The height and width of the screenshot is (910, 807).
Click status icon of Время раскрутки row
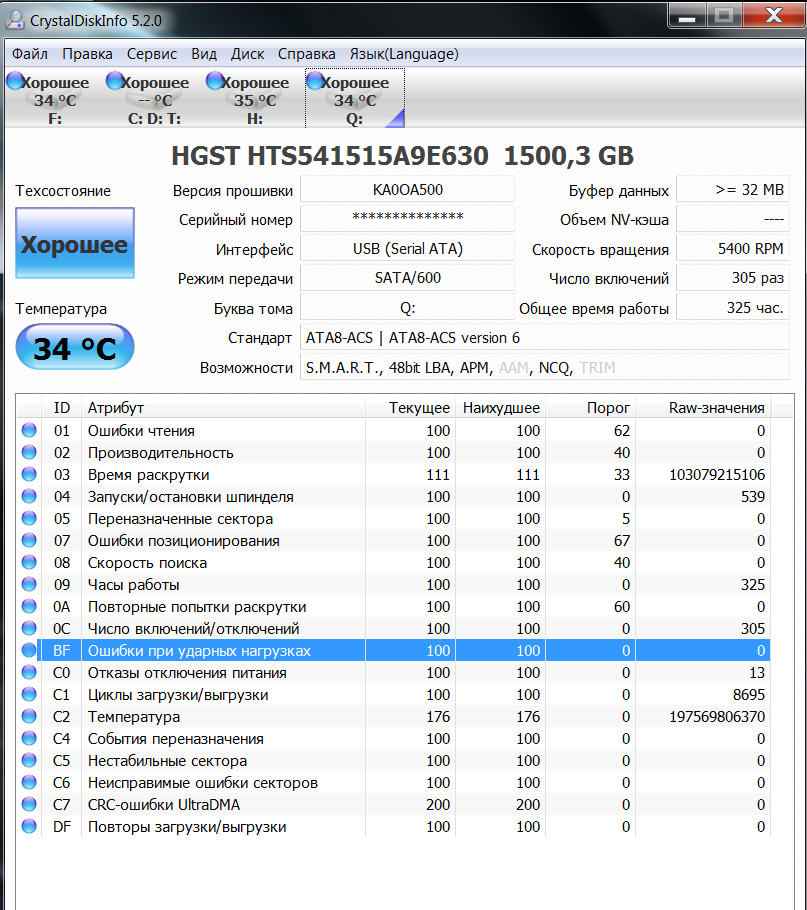29,474
